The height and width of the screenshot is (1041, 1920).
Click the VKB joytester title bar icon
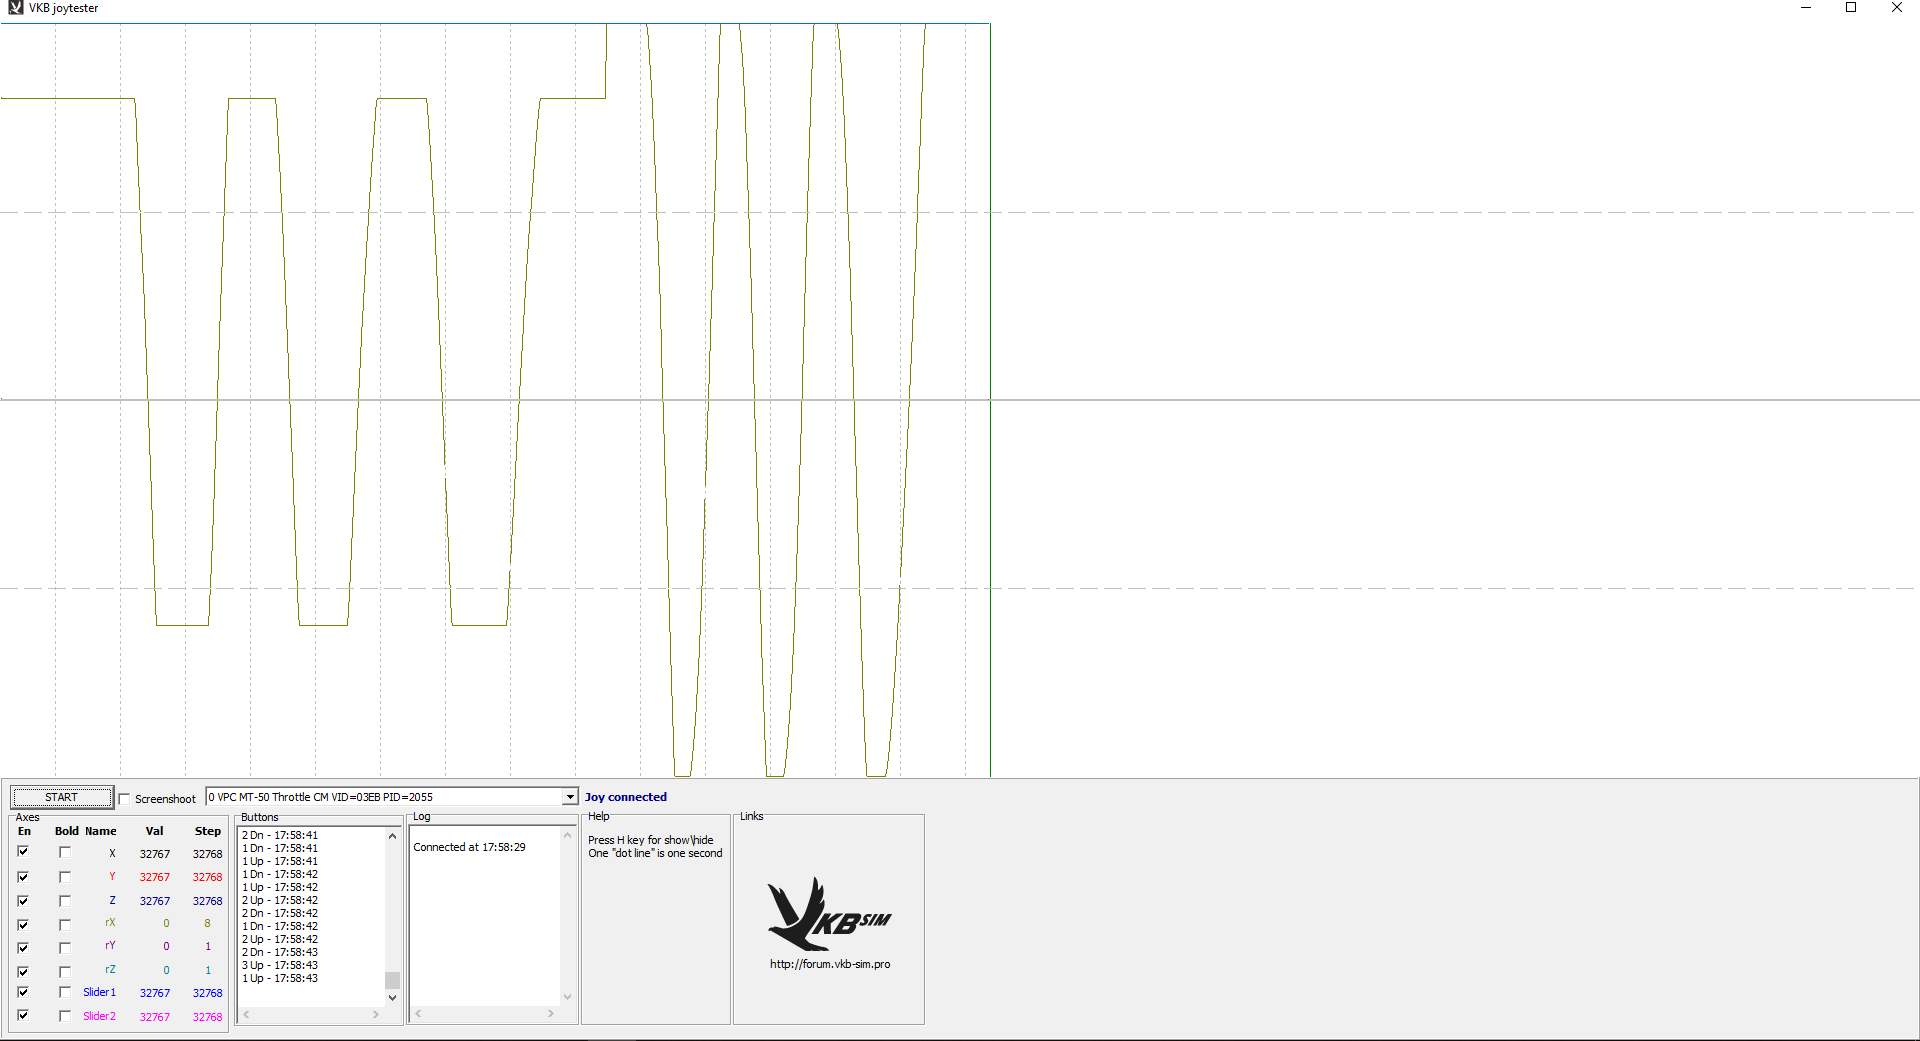(x=15, y=8)
